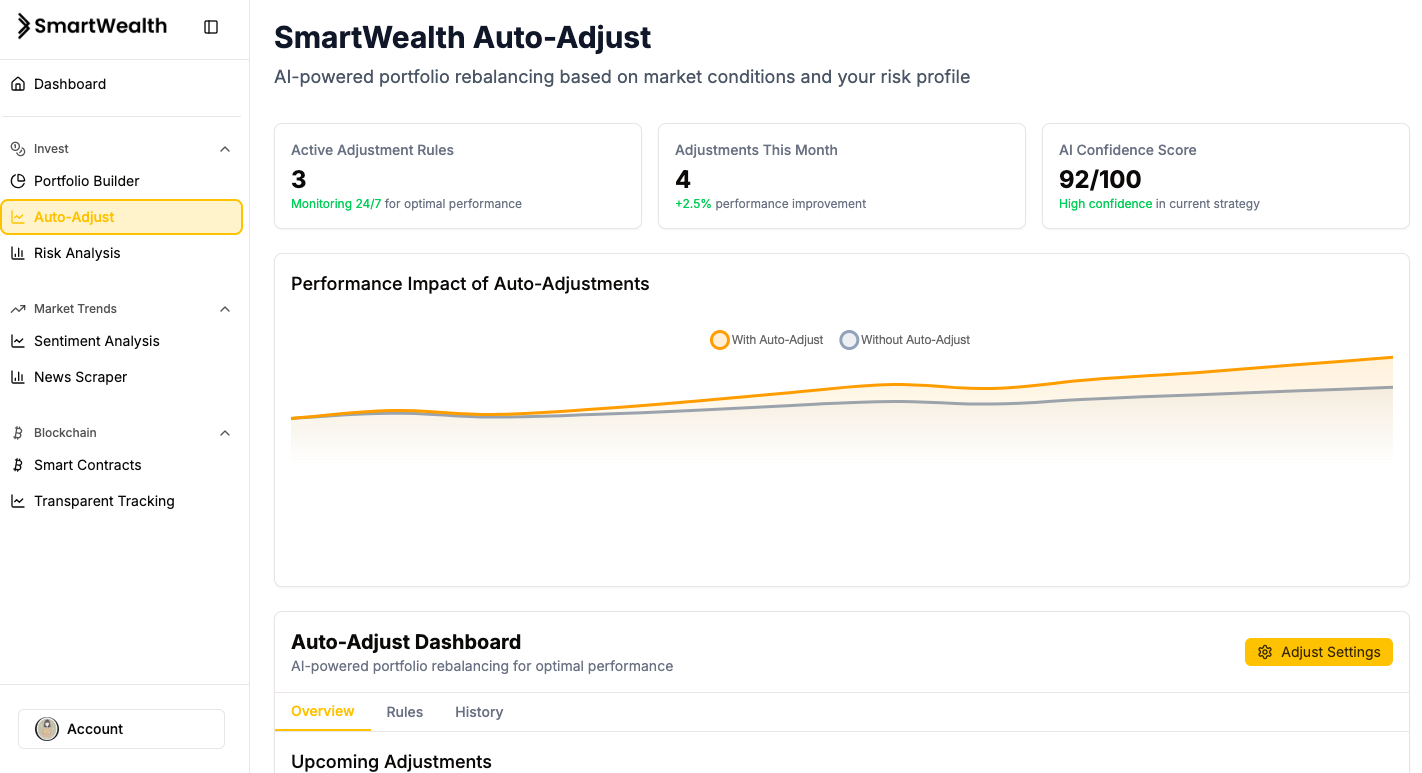Collapse the Market Trends section chevron
Image resolution: width=1422 pixels, height=773 pixels.
coord(225,309)
